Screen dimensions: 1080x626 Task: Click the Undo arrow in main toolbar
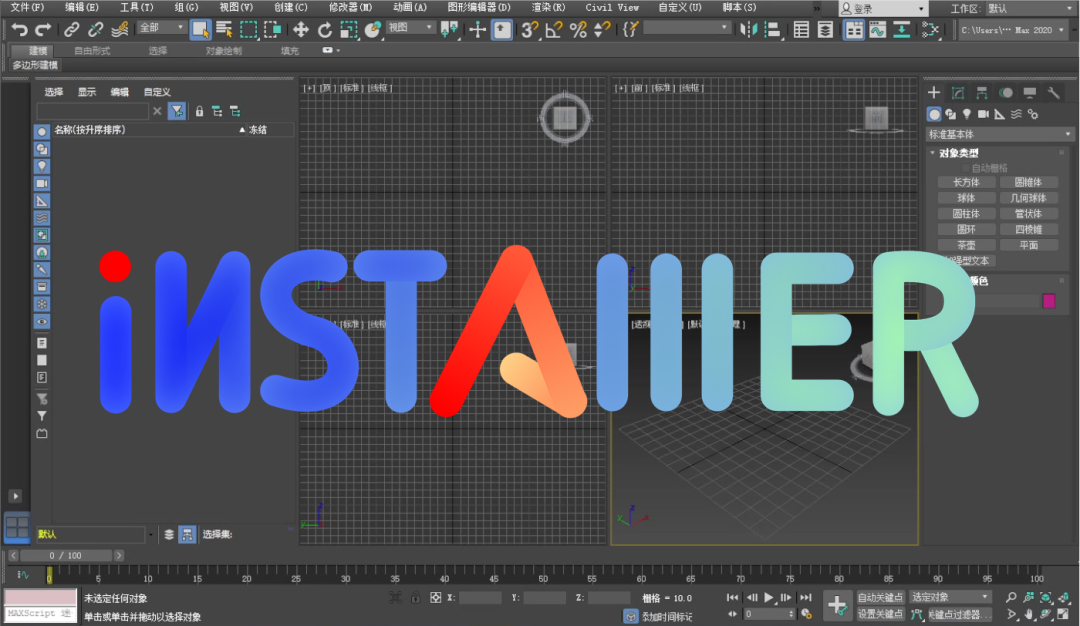tap(19, 30)
